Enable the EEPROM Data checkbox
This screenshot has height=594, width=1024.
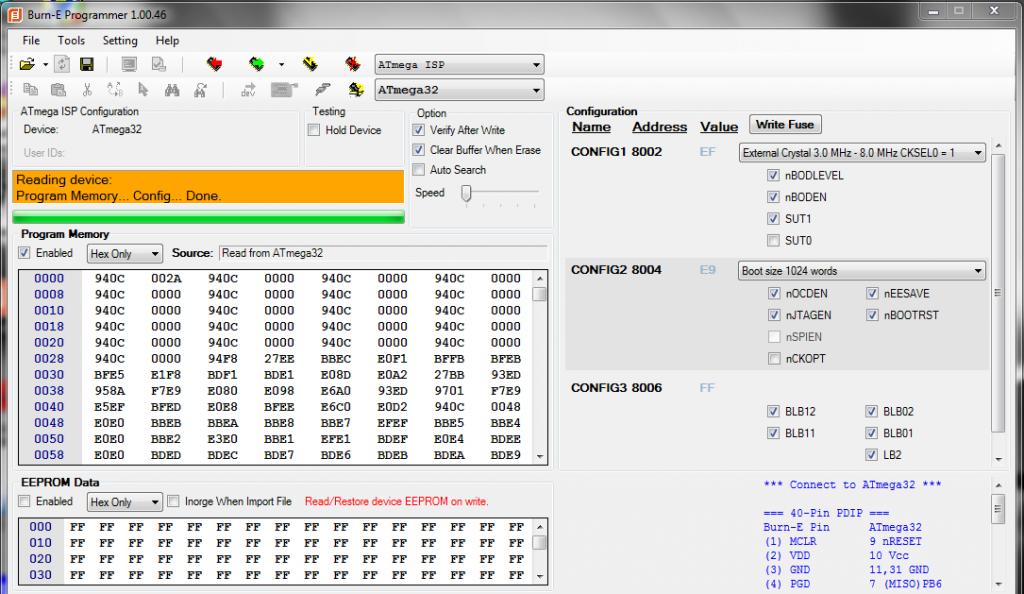click(x=24, y=501)
